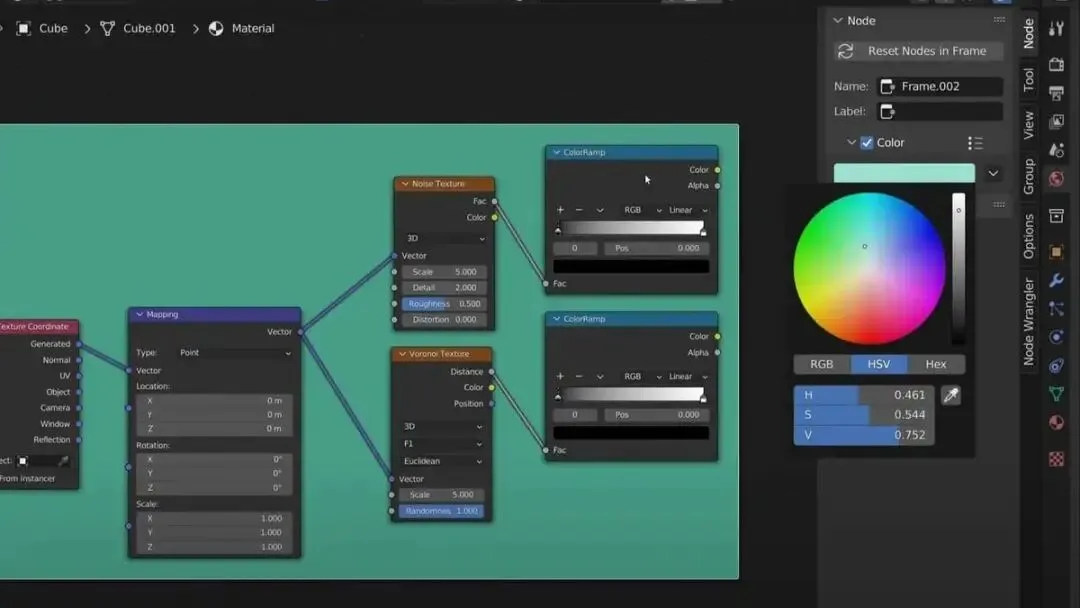
Task: Click the Saturation slider at 0.544
Action: [x=864, y=415]
